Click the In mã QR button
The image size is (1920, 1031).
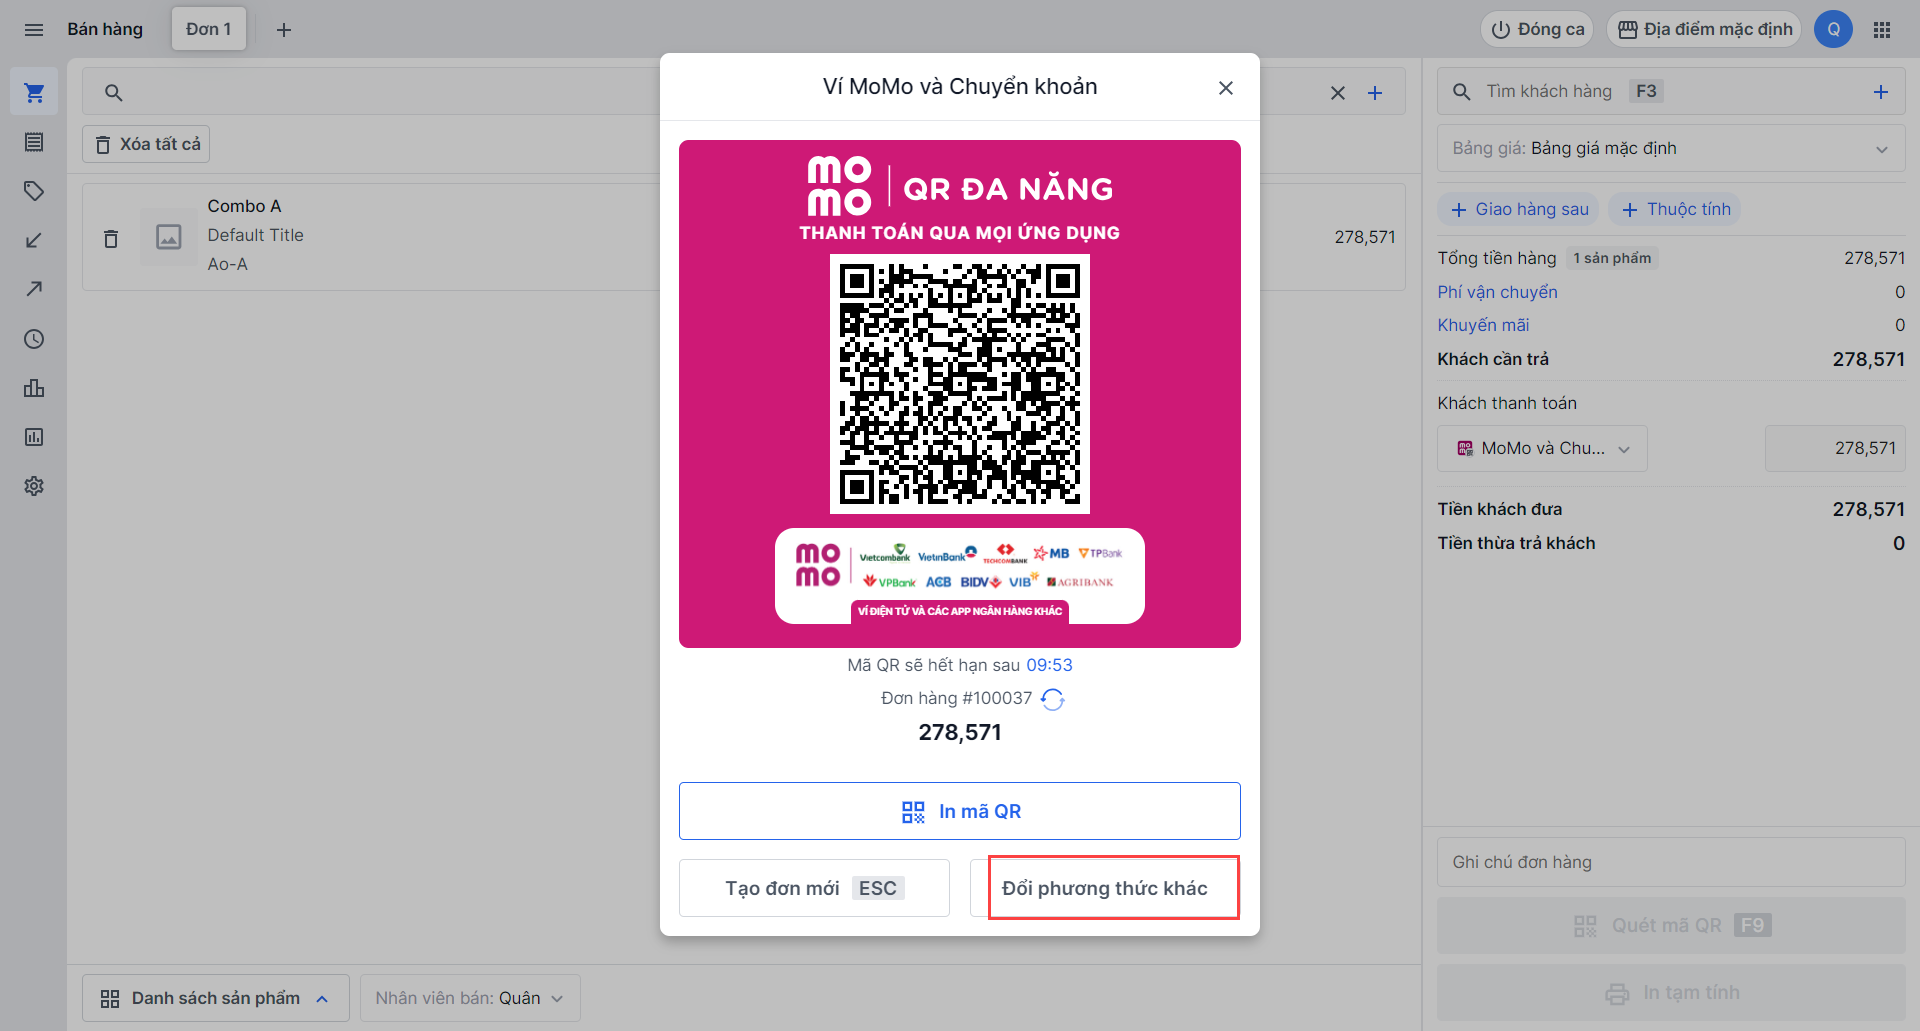coord(960,811)
